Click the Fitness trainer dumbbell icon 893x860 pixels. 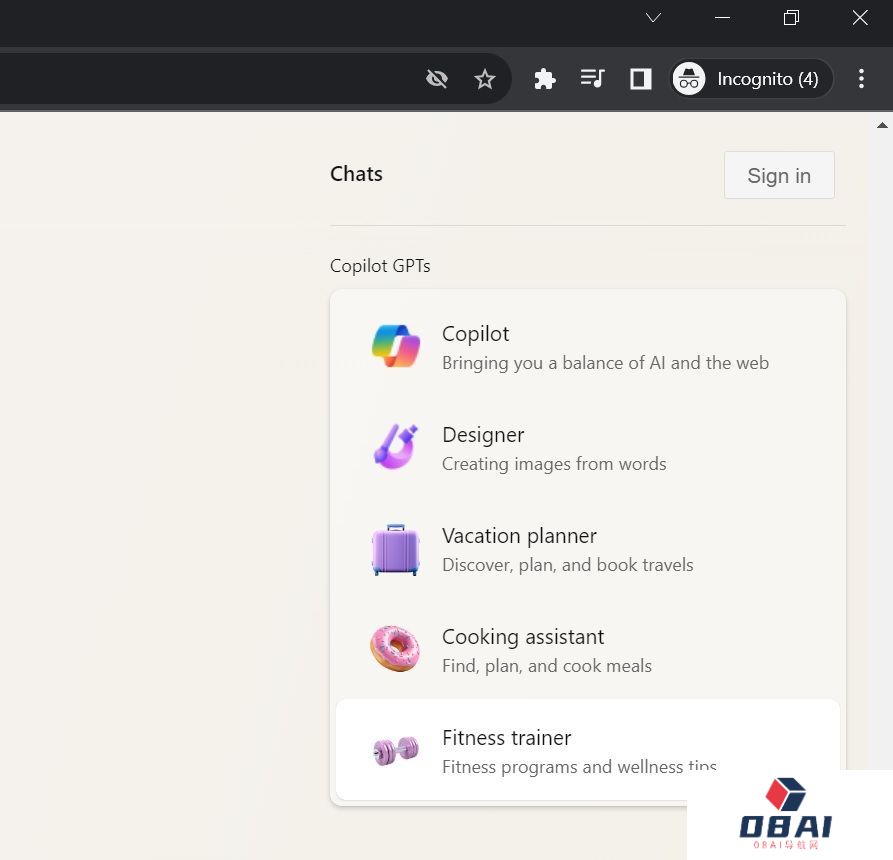click(396, 750)
